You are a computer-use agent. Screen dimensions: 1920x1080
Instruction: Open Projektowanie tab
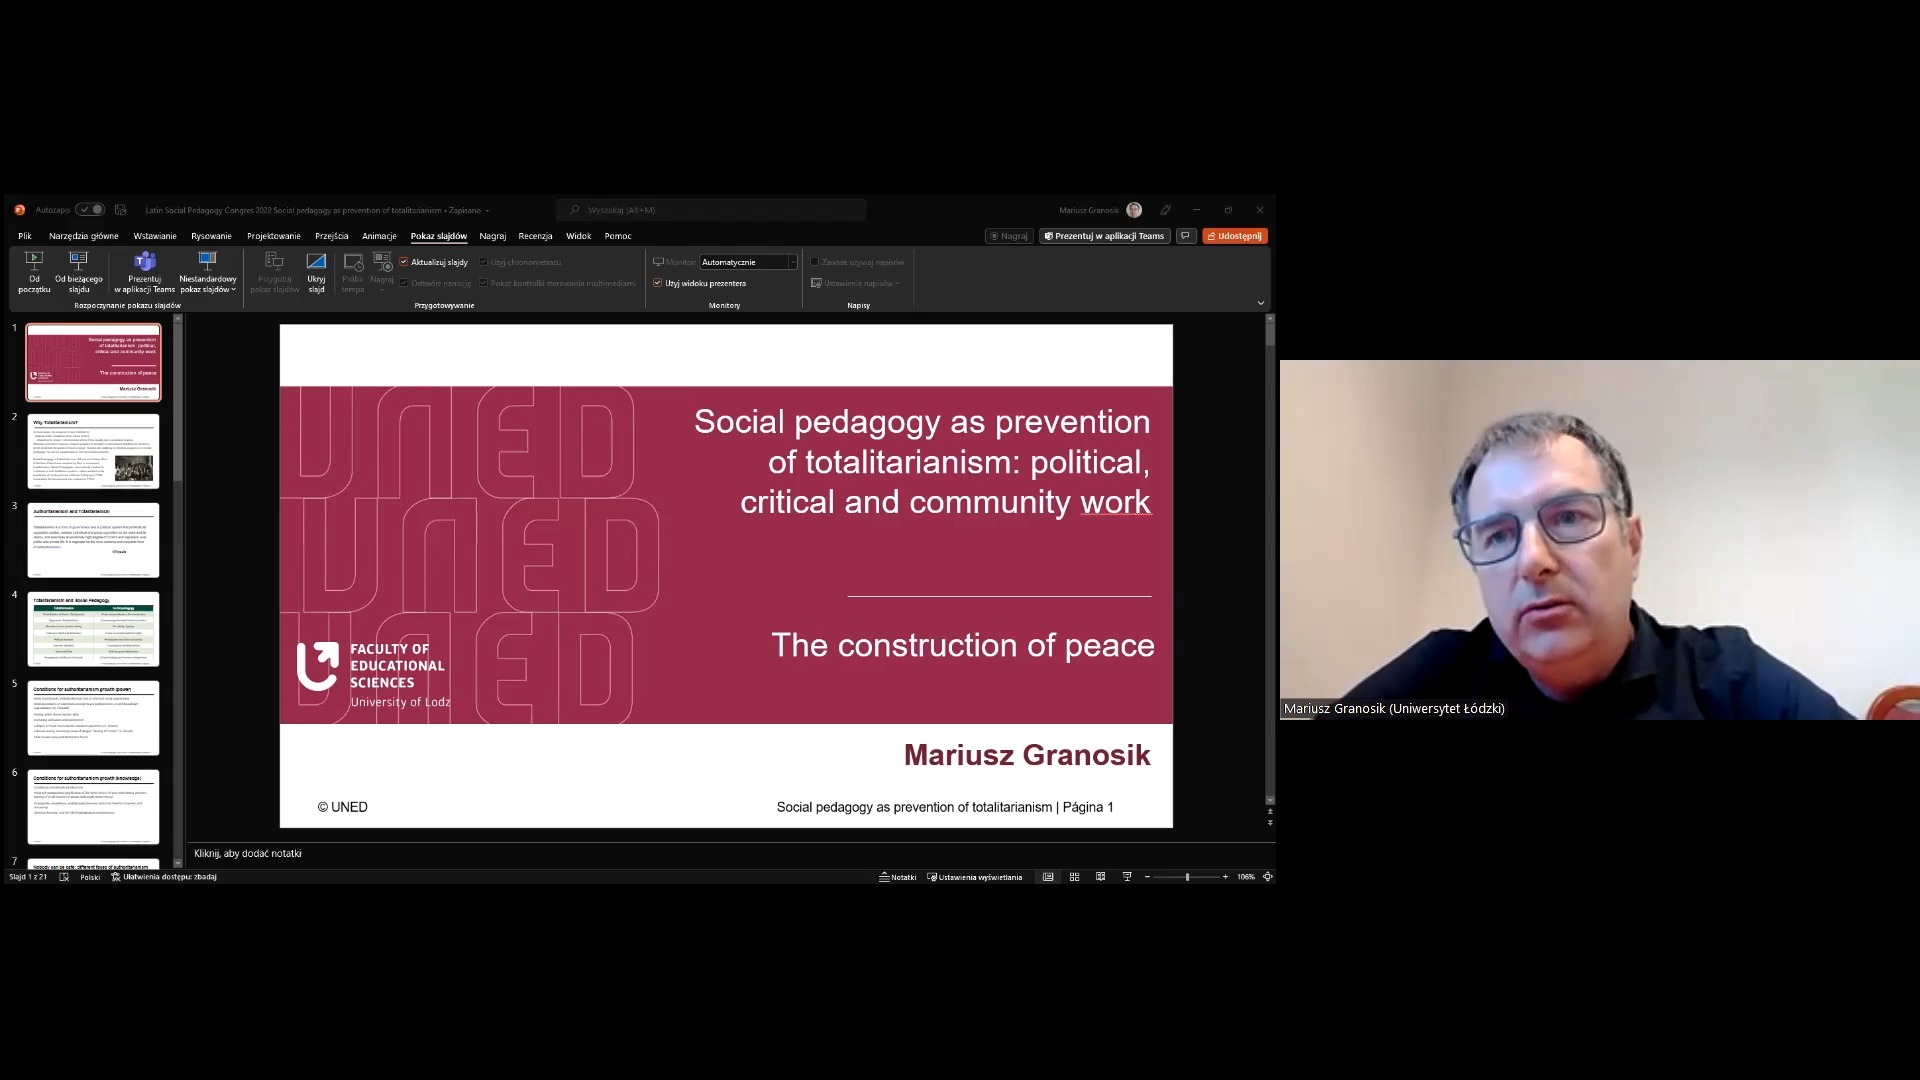[274, 236]
